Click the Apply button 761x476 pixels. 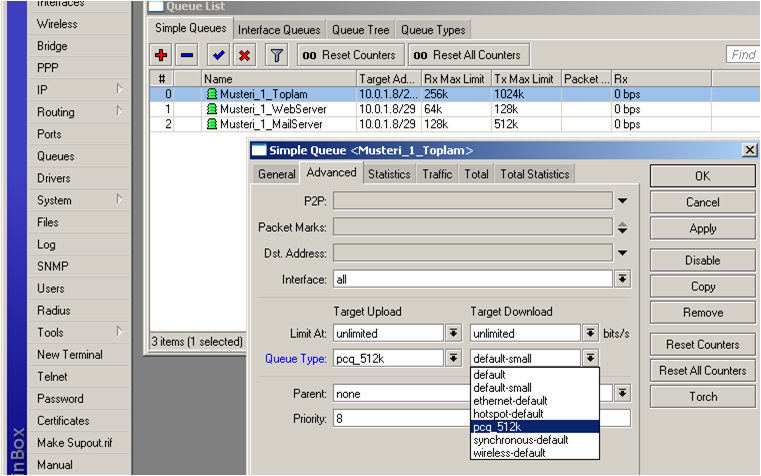[x=702, y=229]
